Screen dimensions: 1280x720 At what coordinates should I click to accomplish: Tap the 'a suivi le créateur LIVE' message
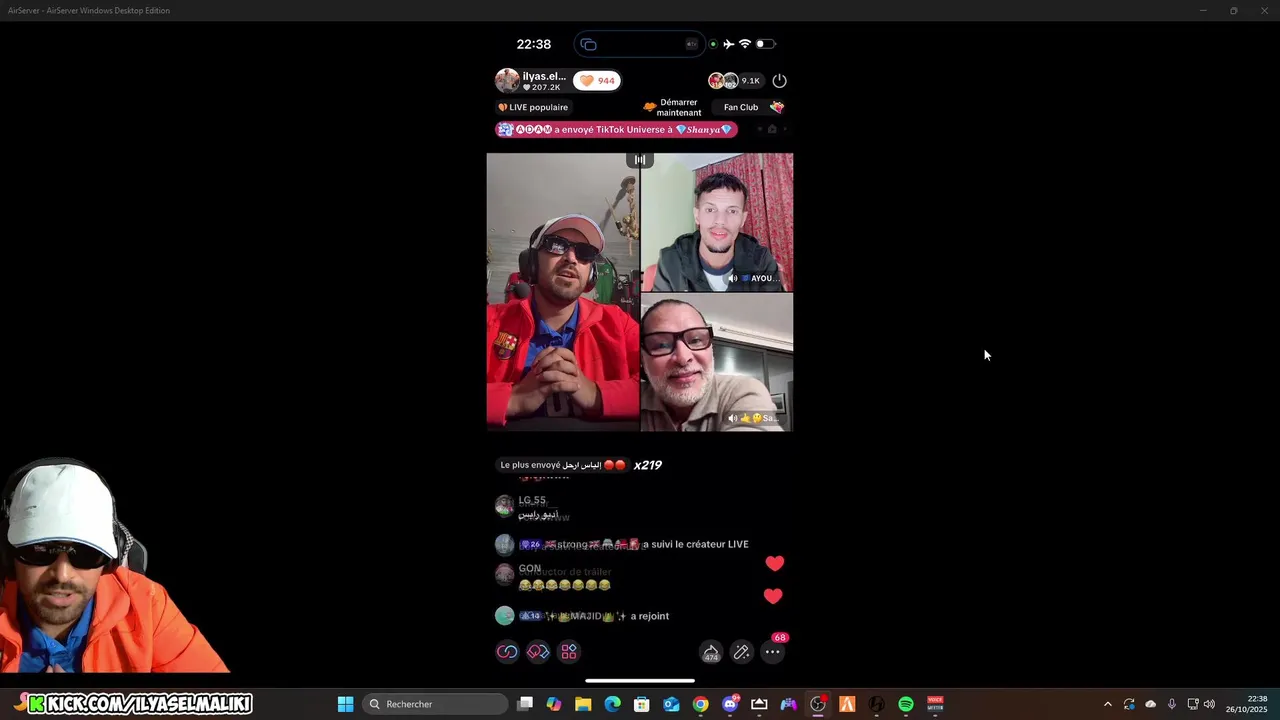point(633,544)
